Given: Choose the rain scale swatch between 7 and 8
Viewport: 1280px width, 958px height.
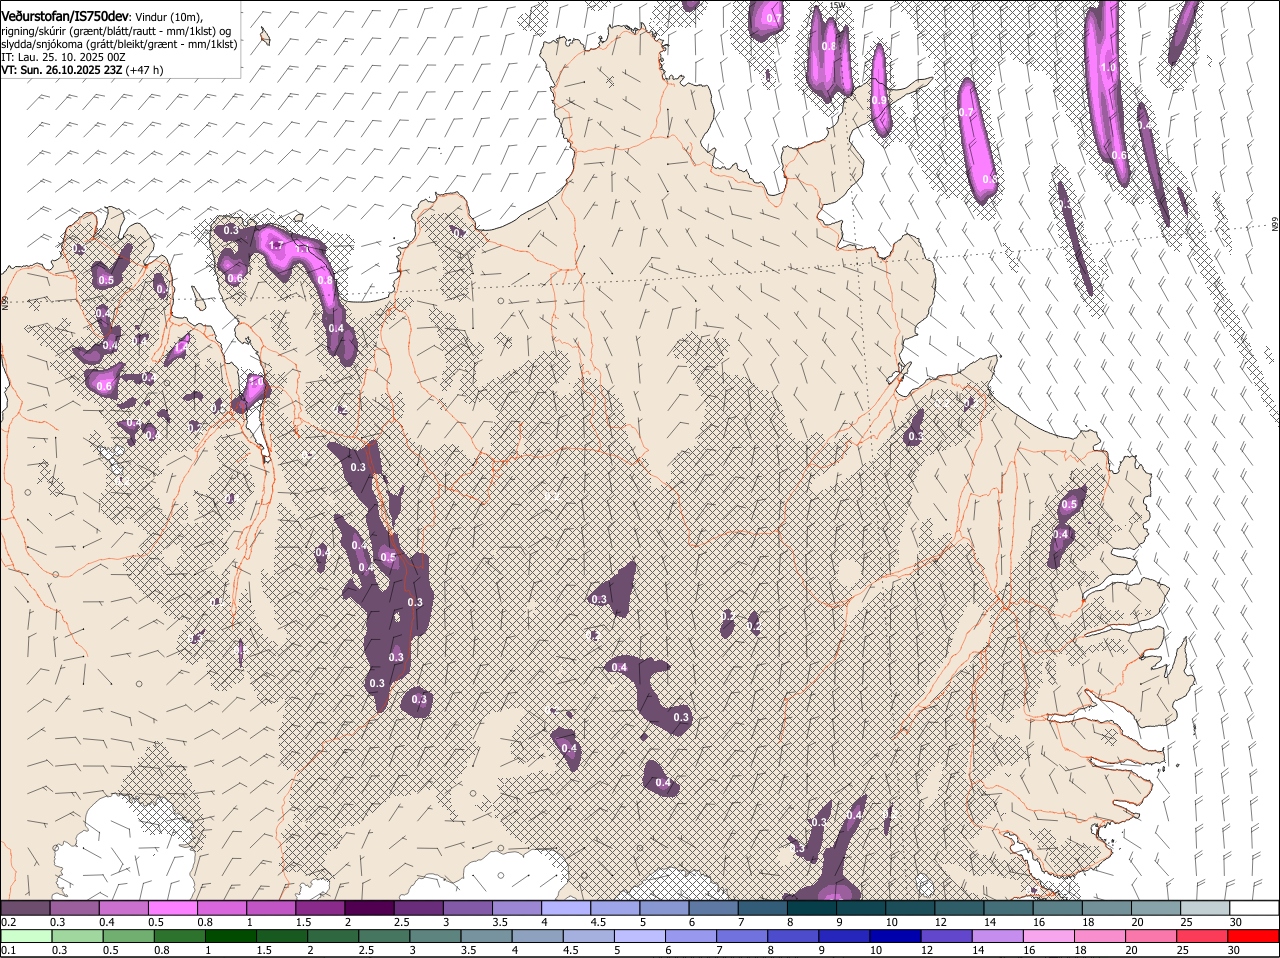Looking at the screenshot, I should pyautogui.click(x=742, y=936).
